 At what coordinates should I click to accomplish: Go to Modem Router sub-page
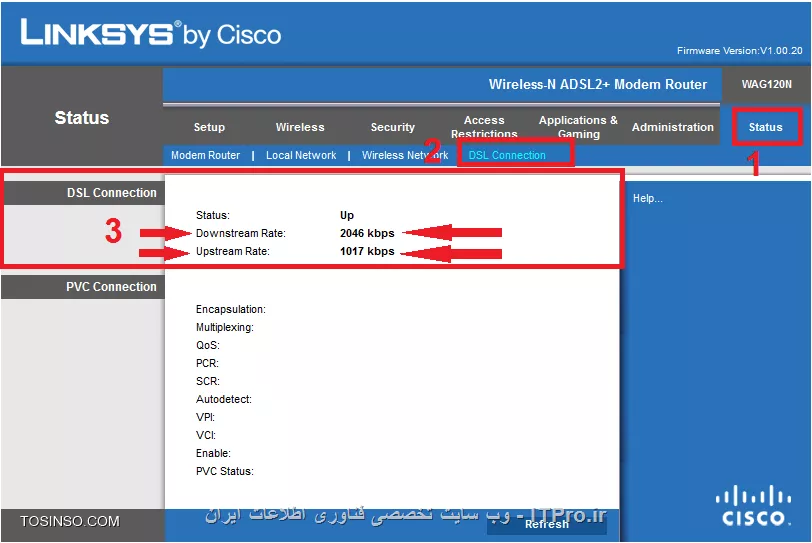pyautogui.click(x=206, y=155)
